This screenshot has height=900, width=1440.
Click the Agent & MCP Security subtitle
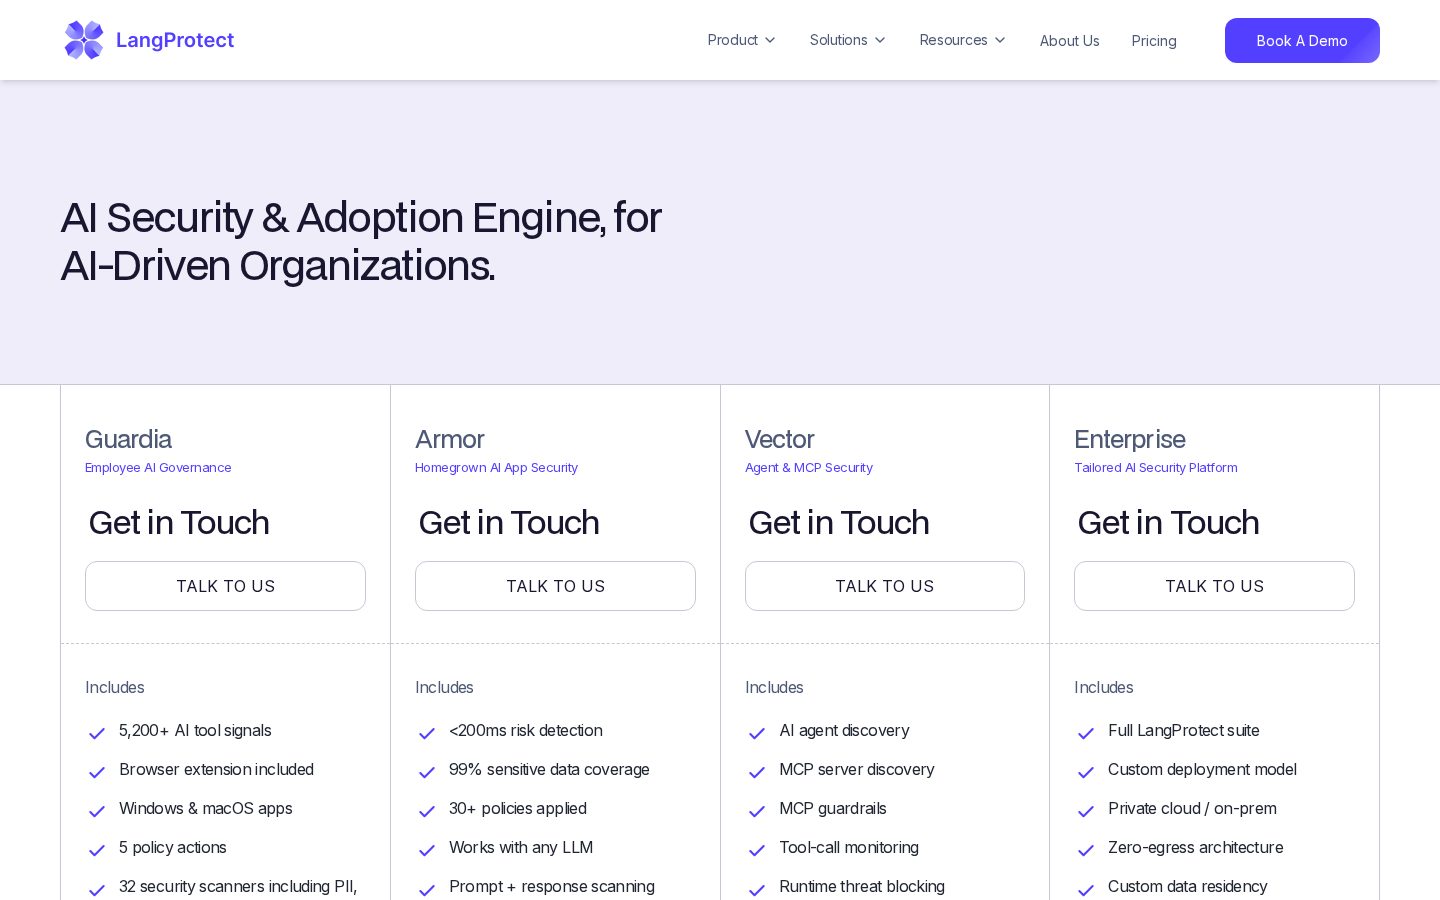pos(809,467)
